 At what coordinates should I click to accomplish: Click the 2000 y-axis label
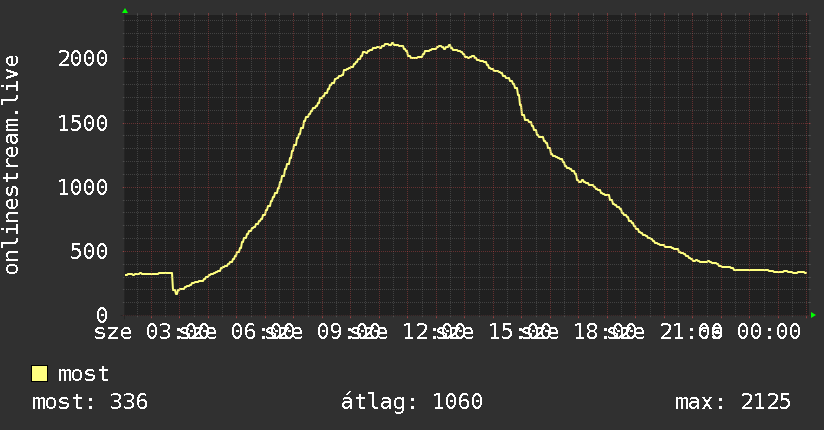click(83, 58)
